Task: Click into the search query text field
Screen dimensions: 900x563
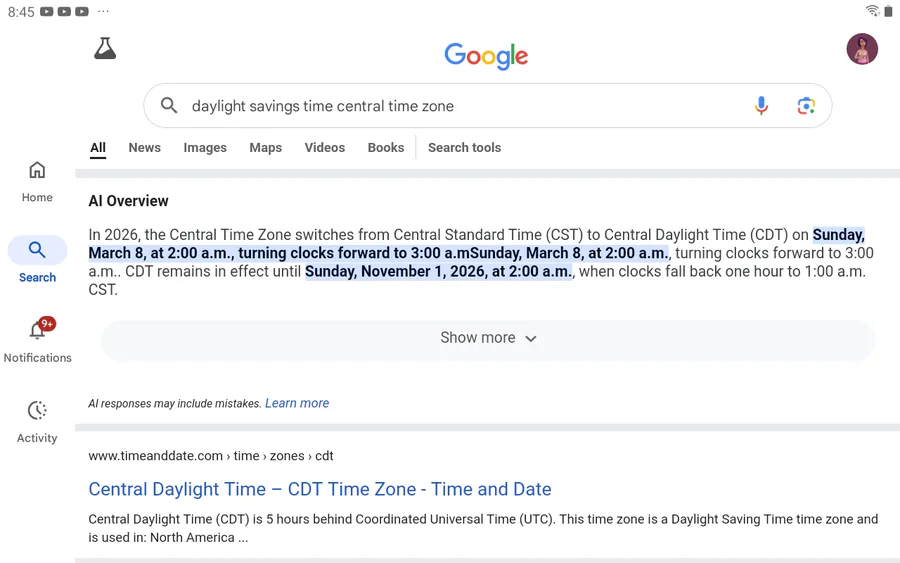Action: pos(450,106)
